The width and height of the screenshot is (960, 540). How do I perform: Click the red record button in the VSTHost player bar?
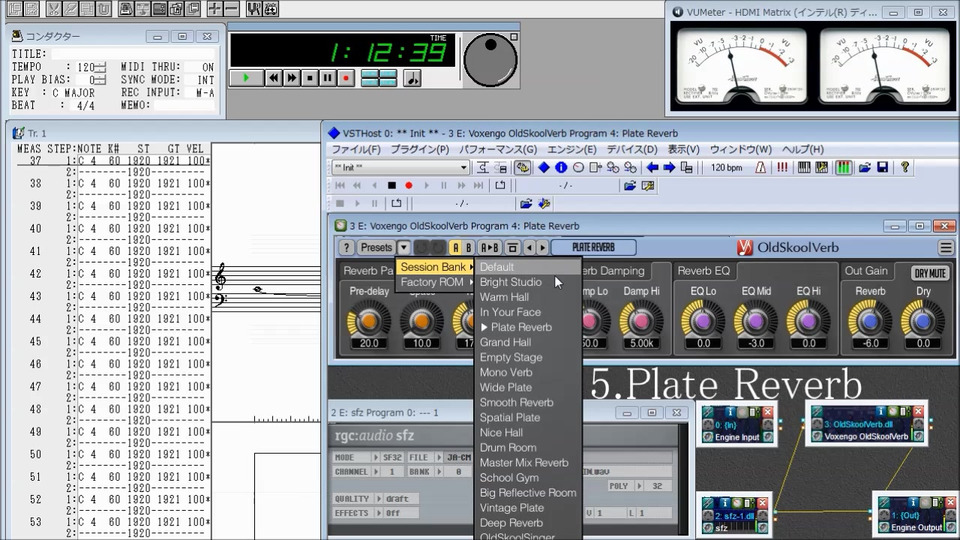tap(408, 186)
